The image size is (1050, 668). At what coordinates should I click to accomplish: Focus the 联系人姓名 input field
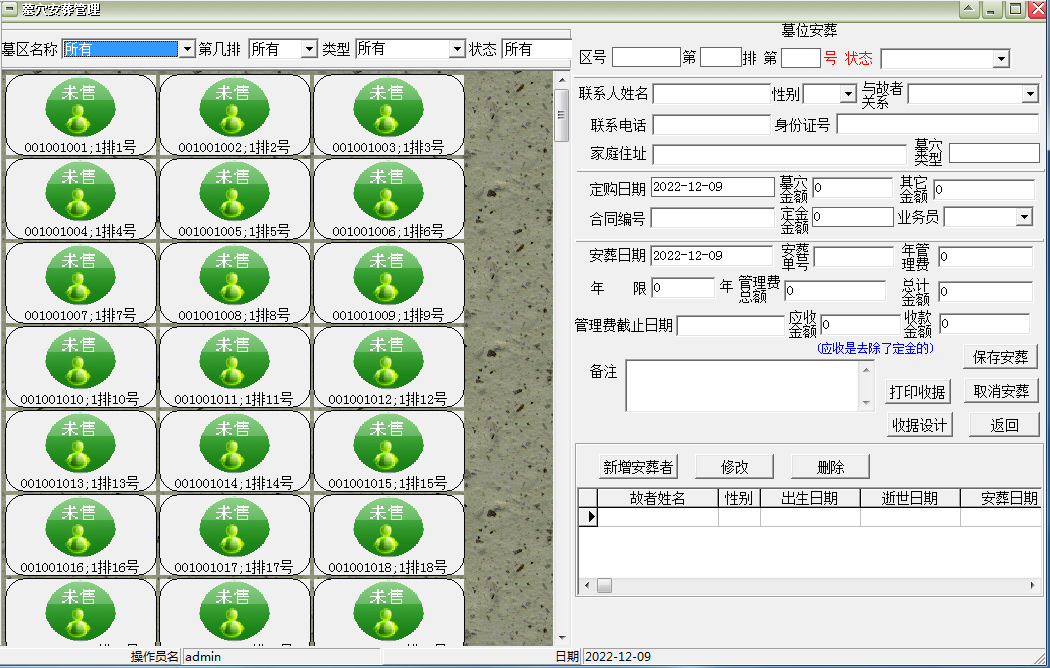point(712,94)
